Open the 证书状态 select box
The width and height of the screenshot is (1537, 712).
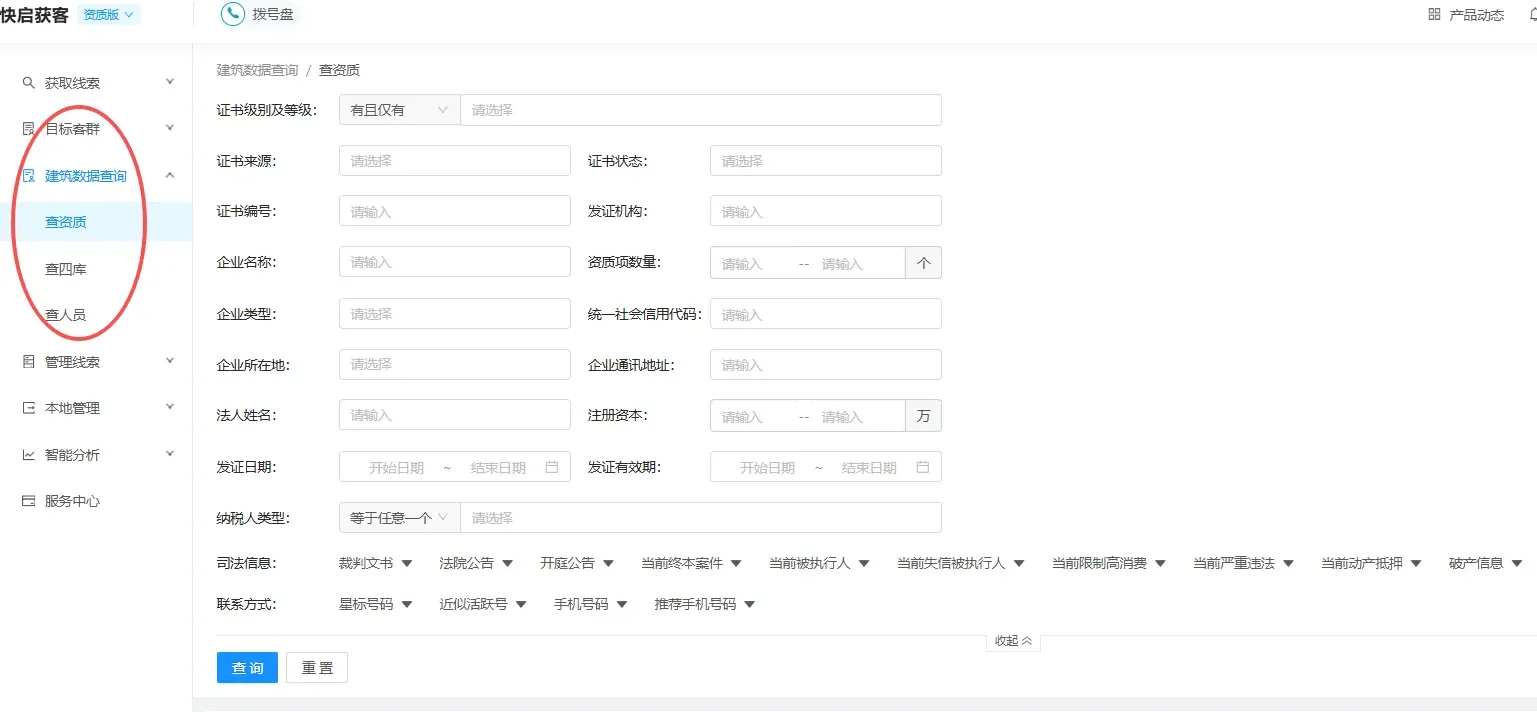pos(826,161)
